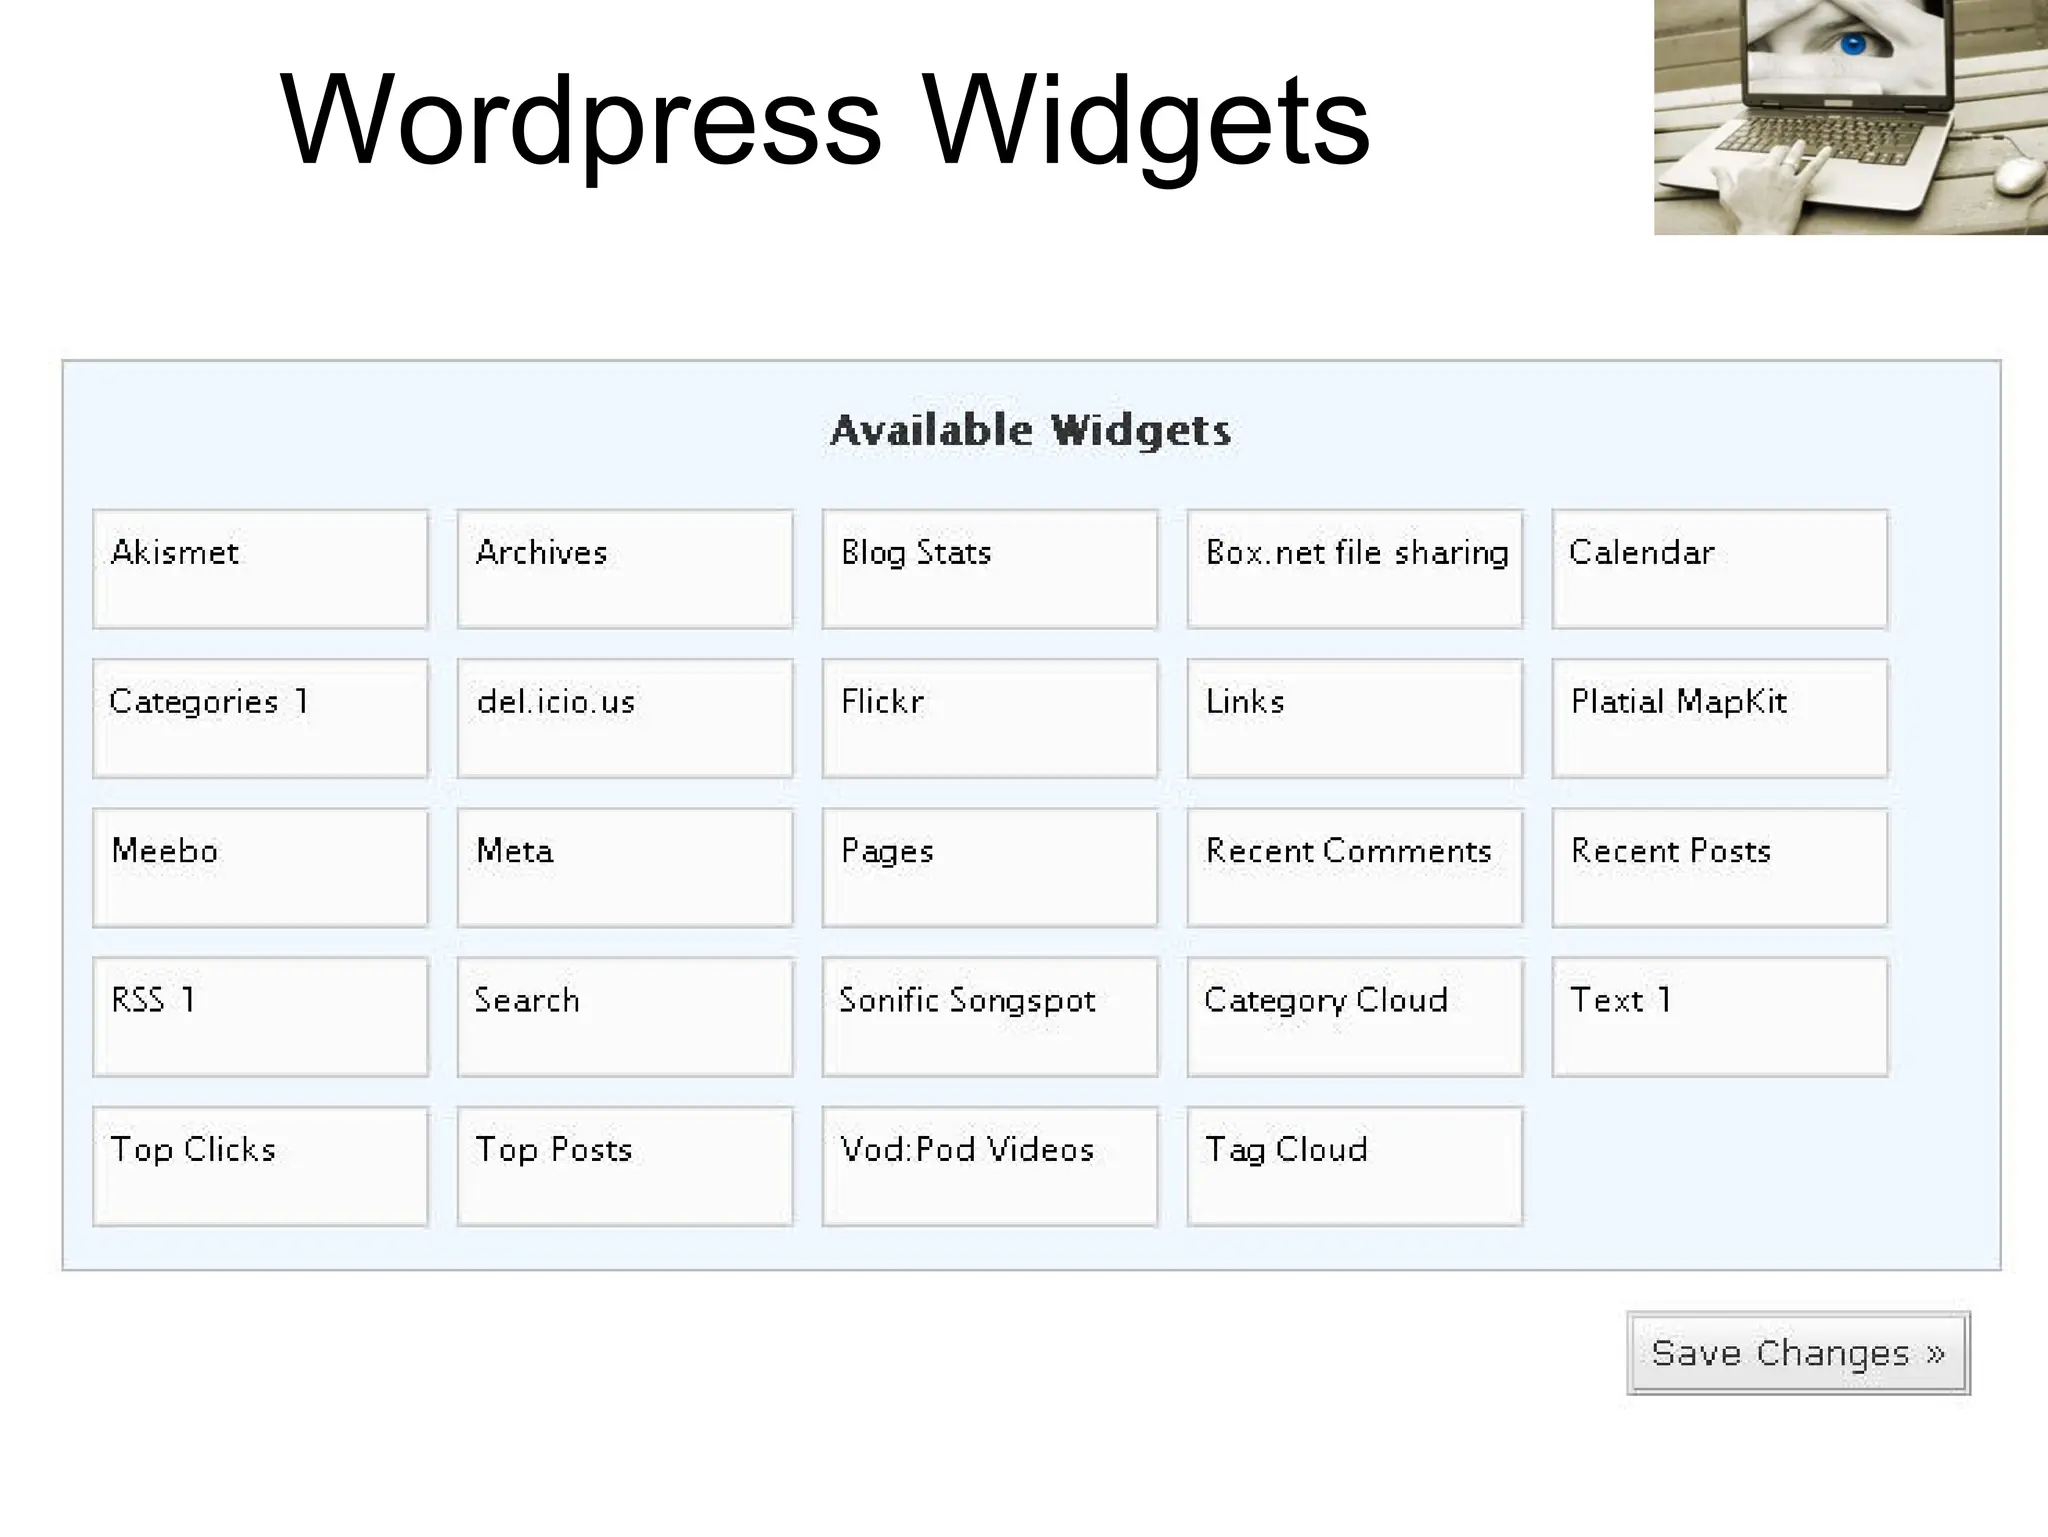This screenshot has width=2048, height=1537.
Task: Click the laptop photo thumbnail
Action: coord(1851,117)
